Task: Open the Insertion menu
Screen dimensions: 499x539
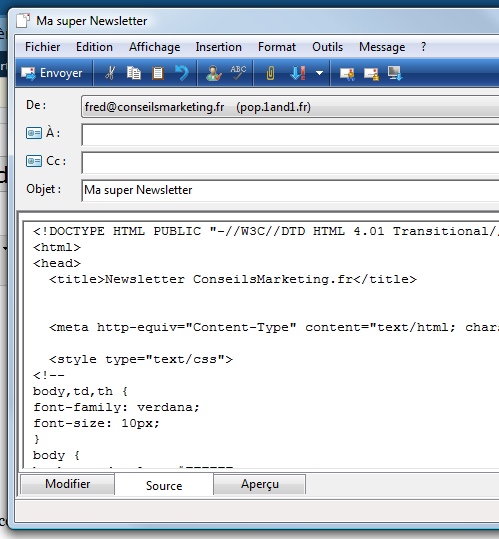Action: [x=219, y=47]
